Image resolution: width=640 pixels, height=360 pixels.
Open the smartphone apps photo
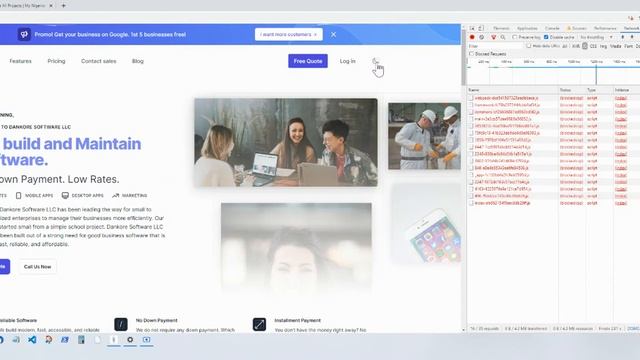click(426, 224)
